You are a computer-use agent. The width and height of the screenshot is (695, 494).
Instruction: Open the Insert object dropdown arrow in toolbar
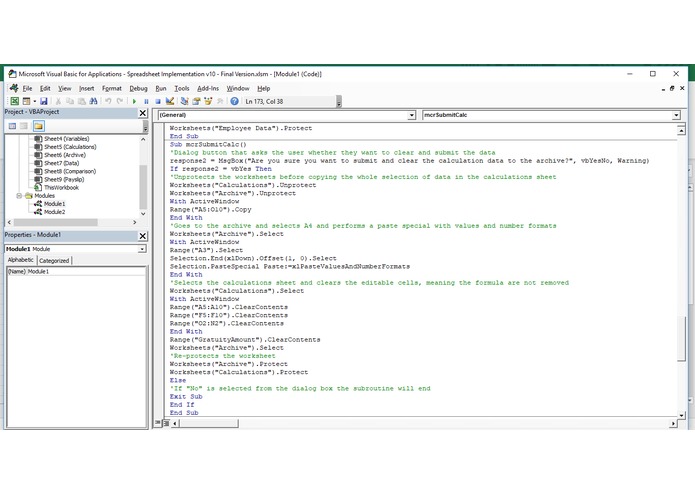[34, 101]
